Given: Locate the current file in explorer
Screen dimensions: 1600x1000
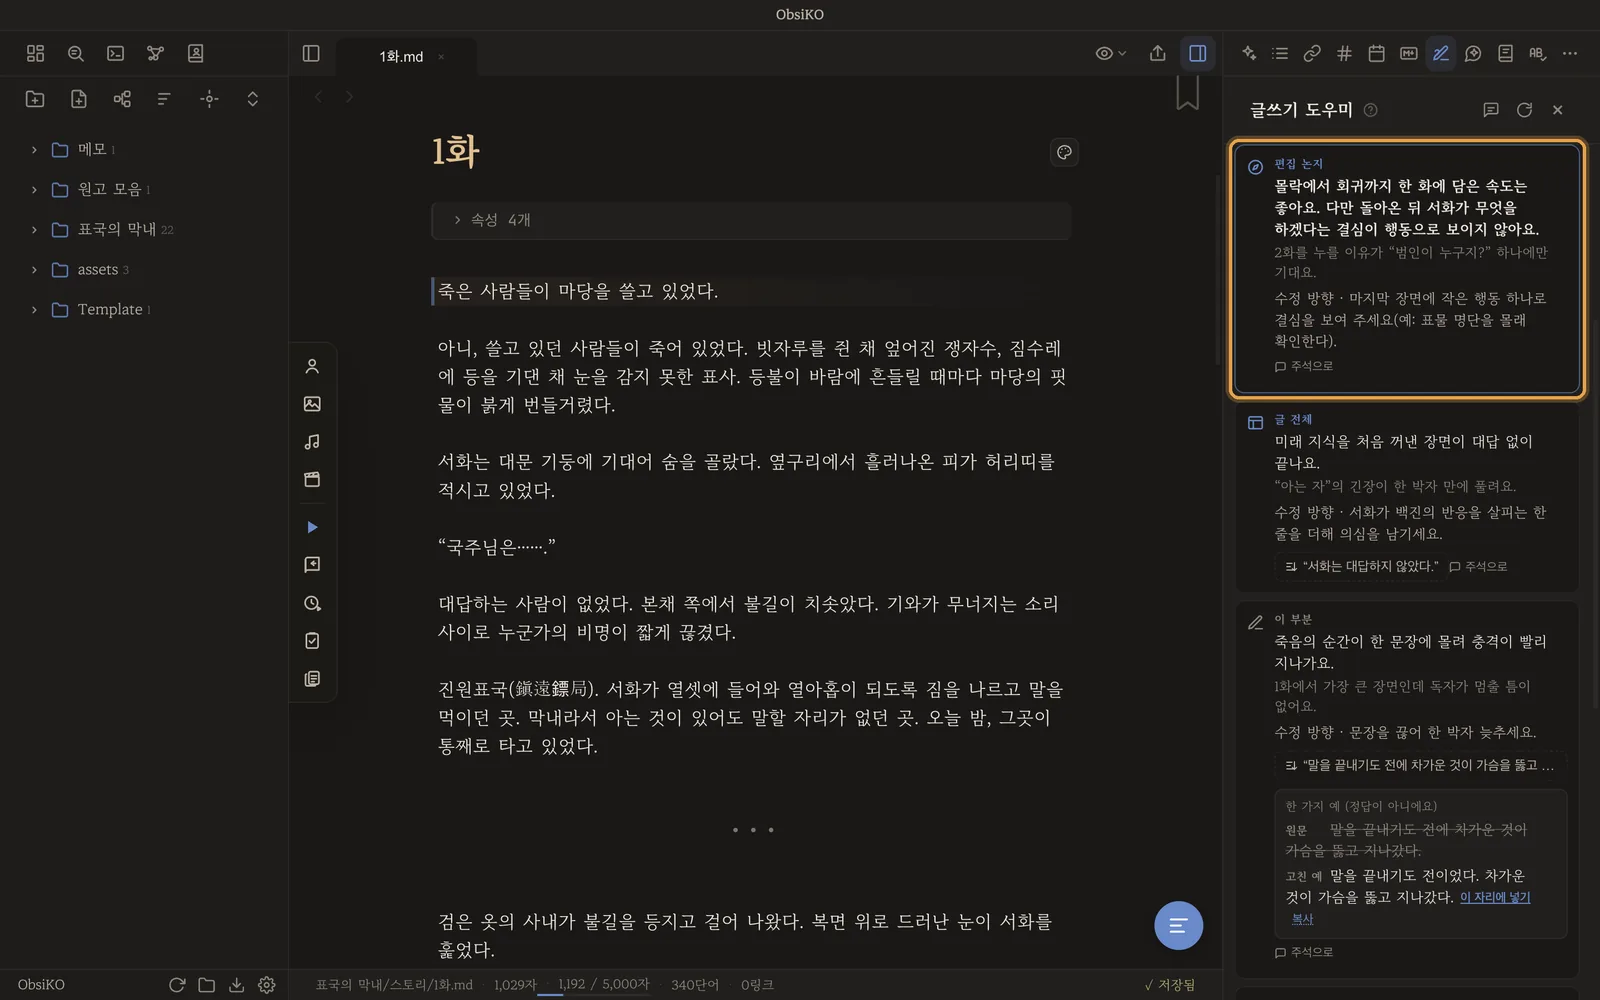Looking at the screenshot, I should (x=209, y=98).
